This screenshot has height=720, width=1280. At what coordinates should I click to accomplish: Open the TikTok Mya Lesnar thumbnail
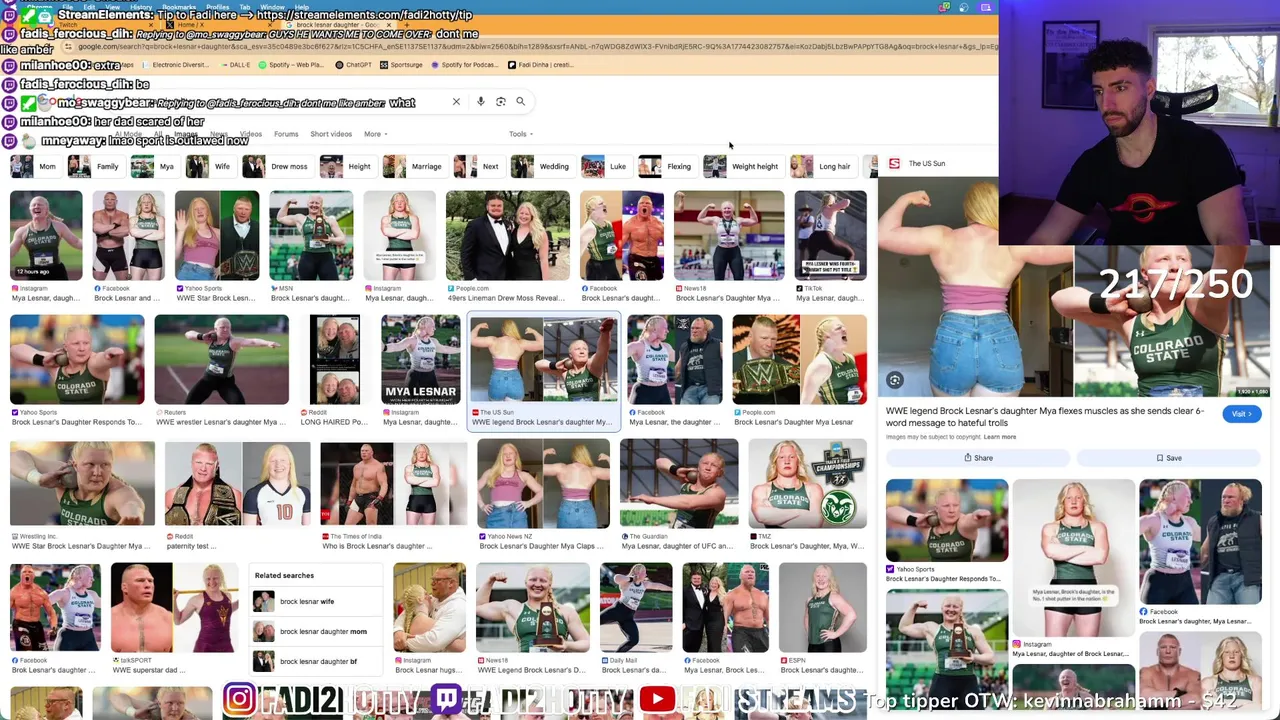point(831,236)
